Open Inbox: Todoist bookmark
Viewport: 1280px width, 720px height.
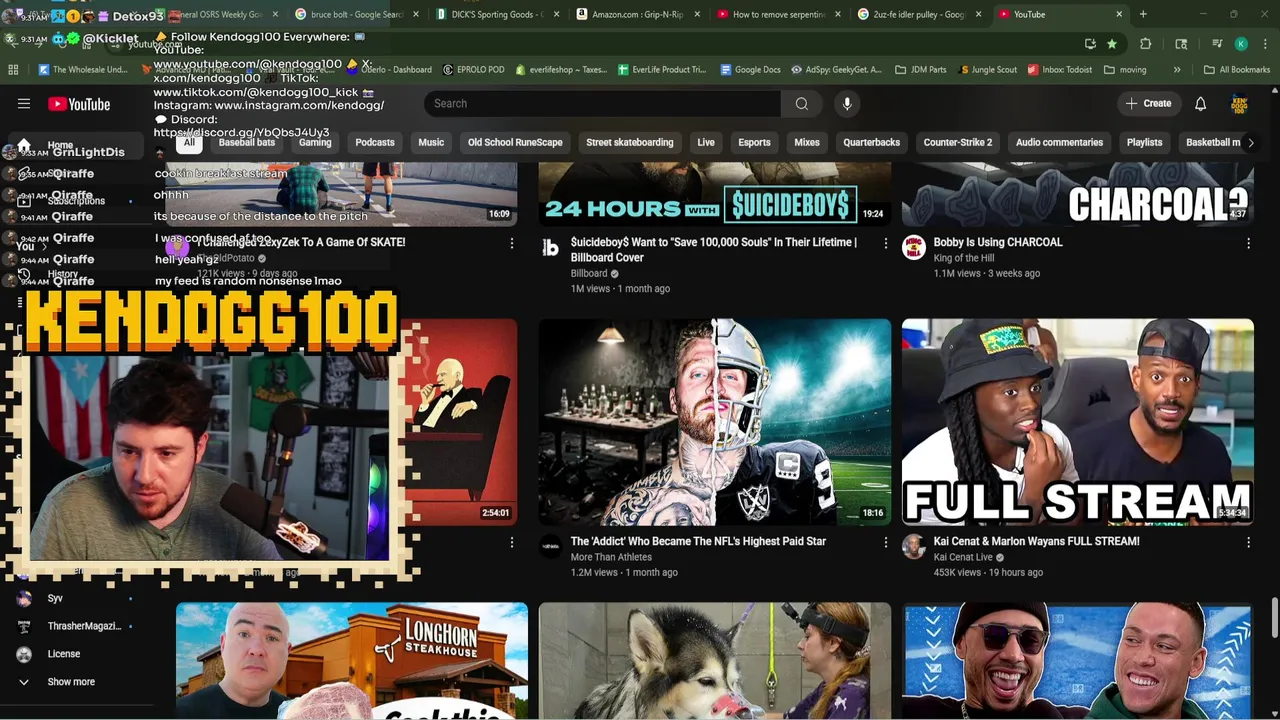[1058, 70]
